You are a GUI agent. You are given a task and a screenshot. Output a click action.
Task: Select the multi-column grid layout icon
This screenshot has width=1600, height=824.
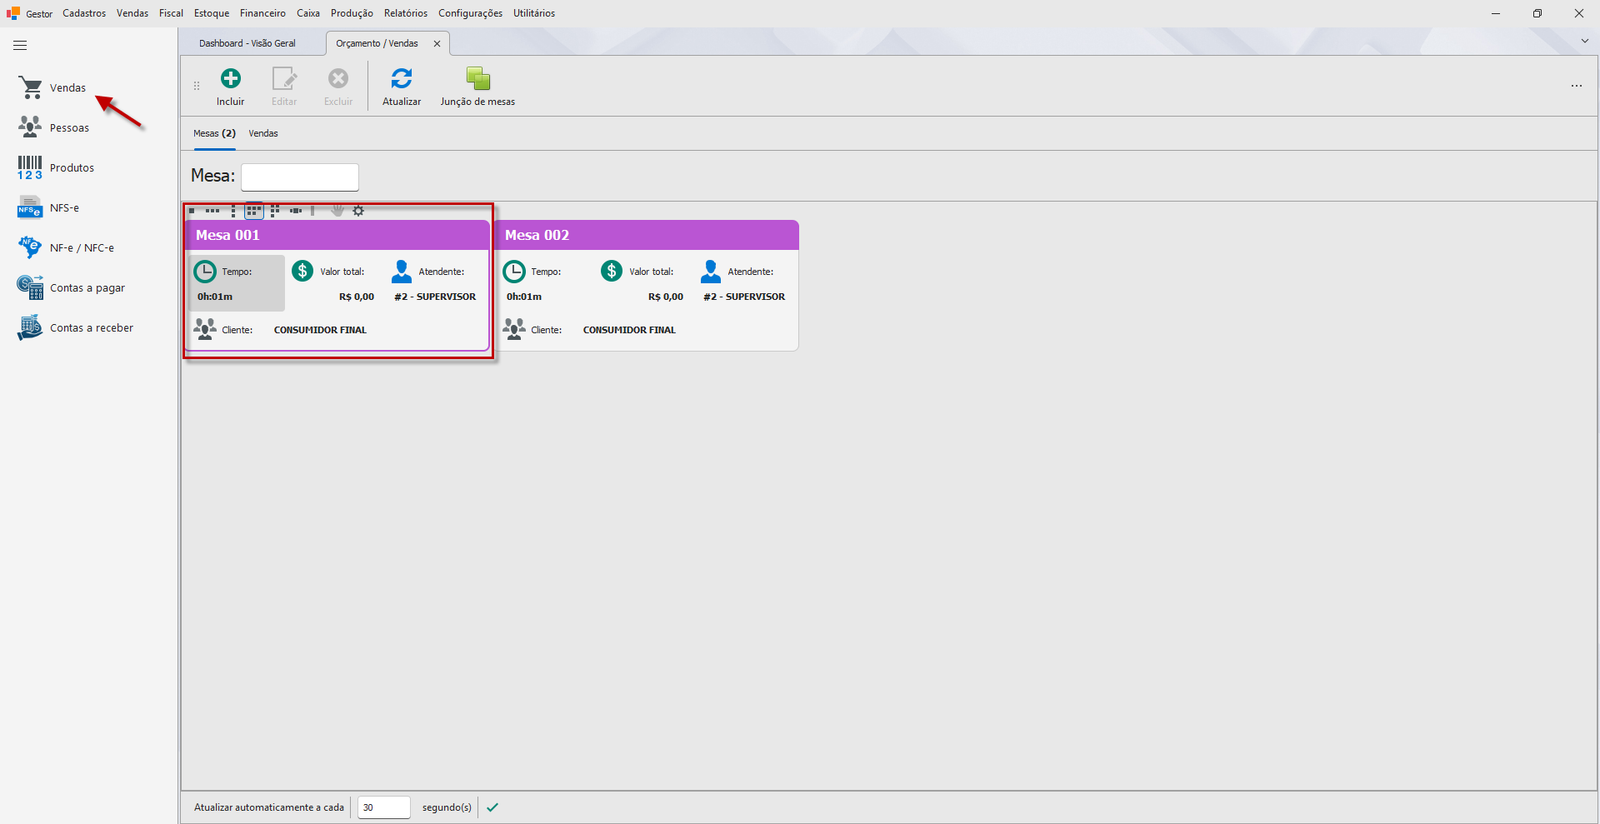tap(275, 211)
